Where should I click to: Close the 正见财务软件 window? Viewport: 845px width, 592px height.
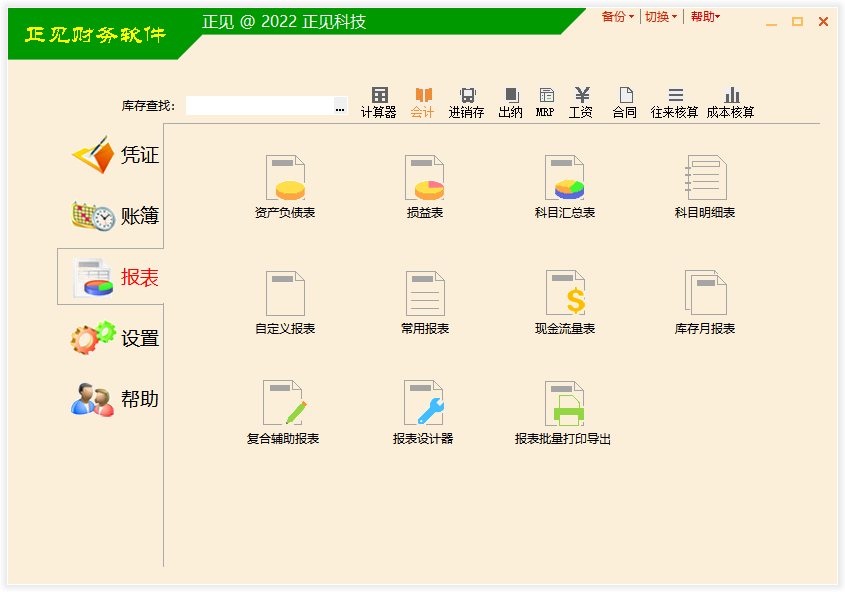tap(823, 22)
